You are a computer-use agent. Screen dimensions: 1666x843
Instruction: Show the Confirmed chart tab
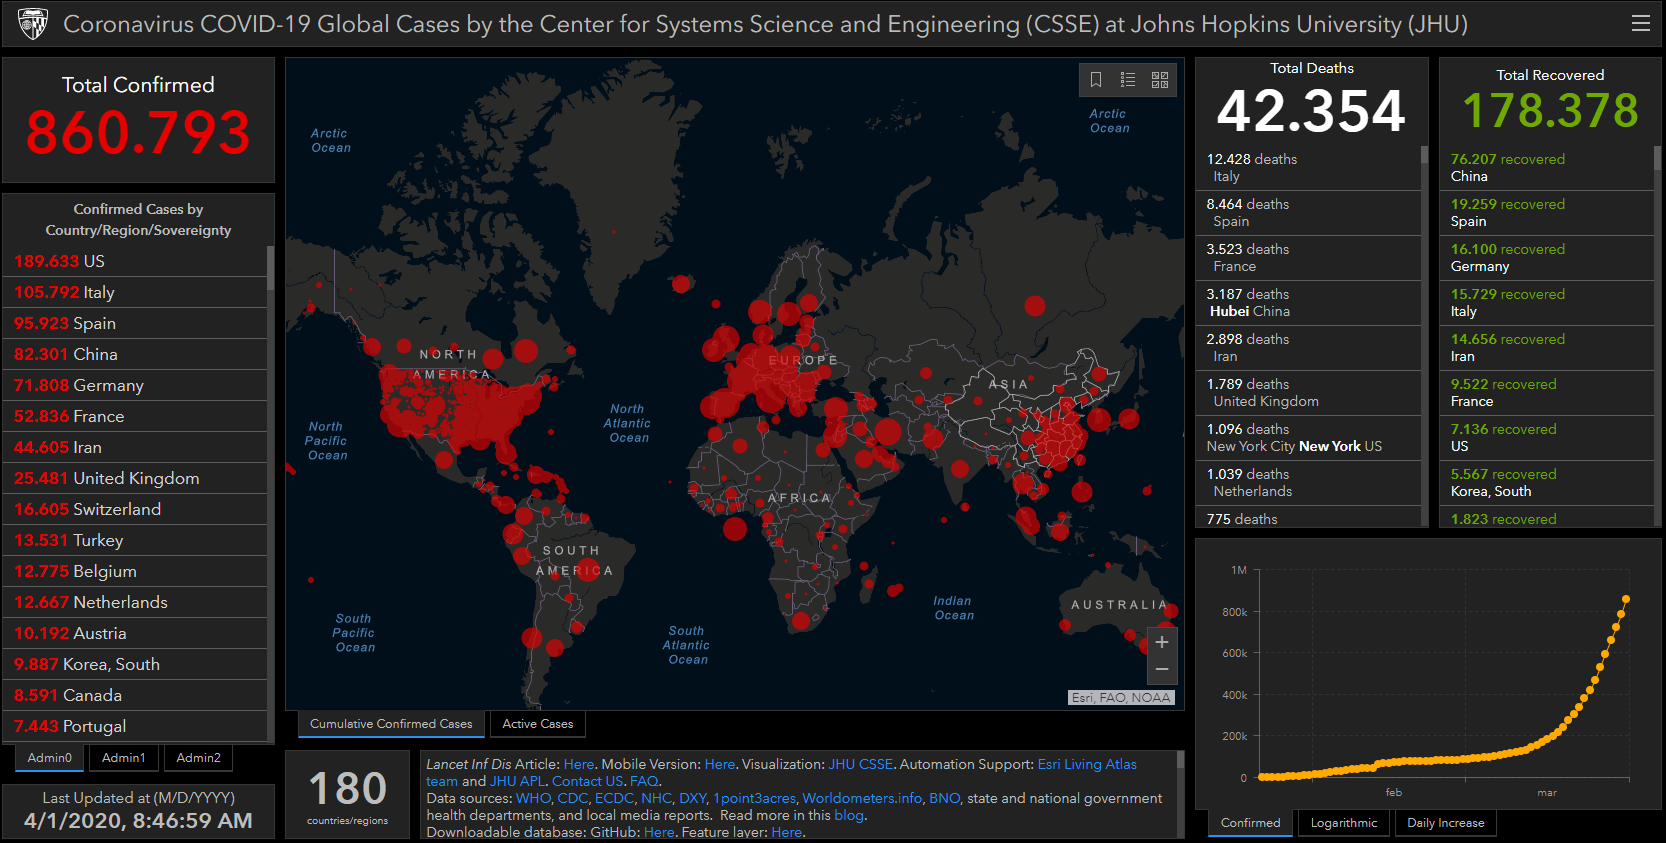pos(1250,823)
